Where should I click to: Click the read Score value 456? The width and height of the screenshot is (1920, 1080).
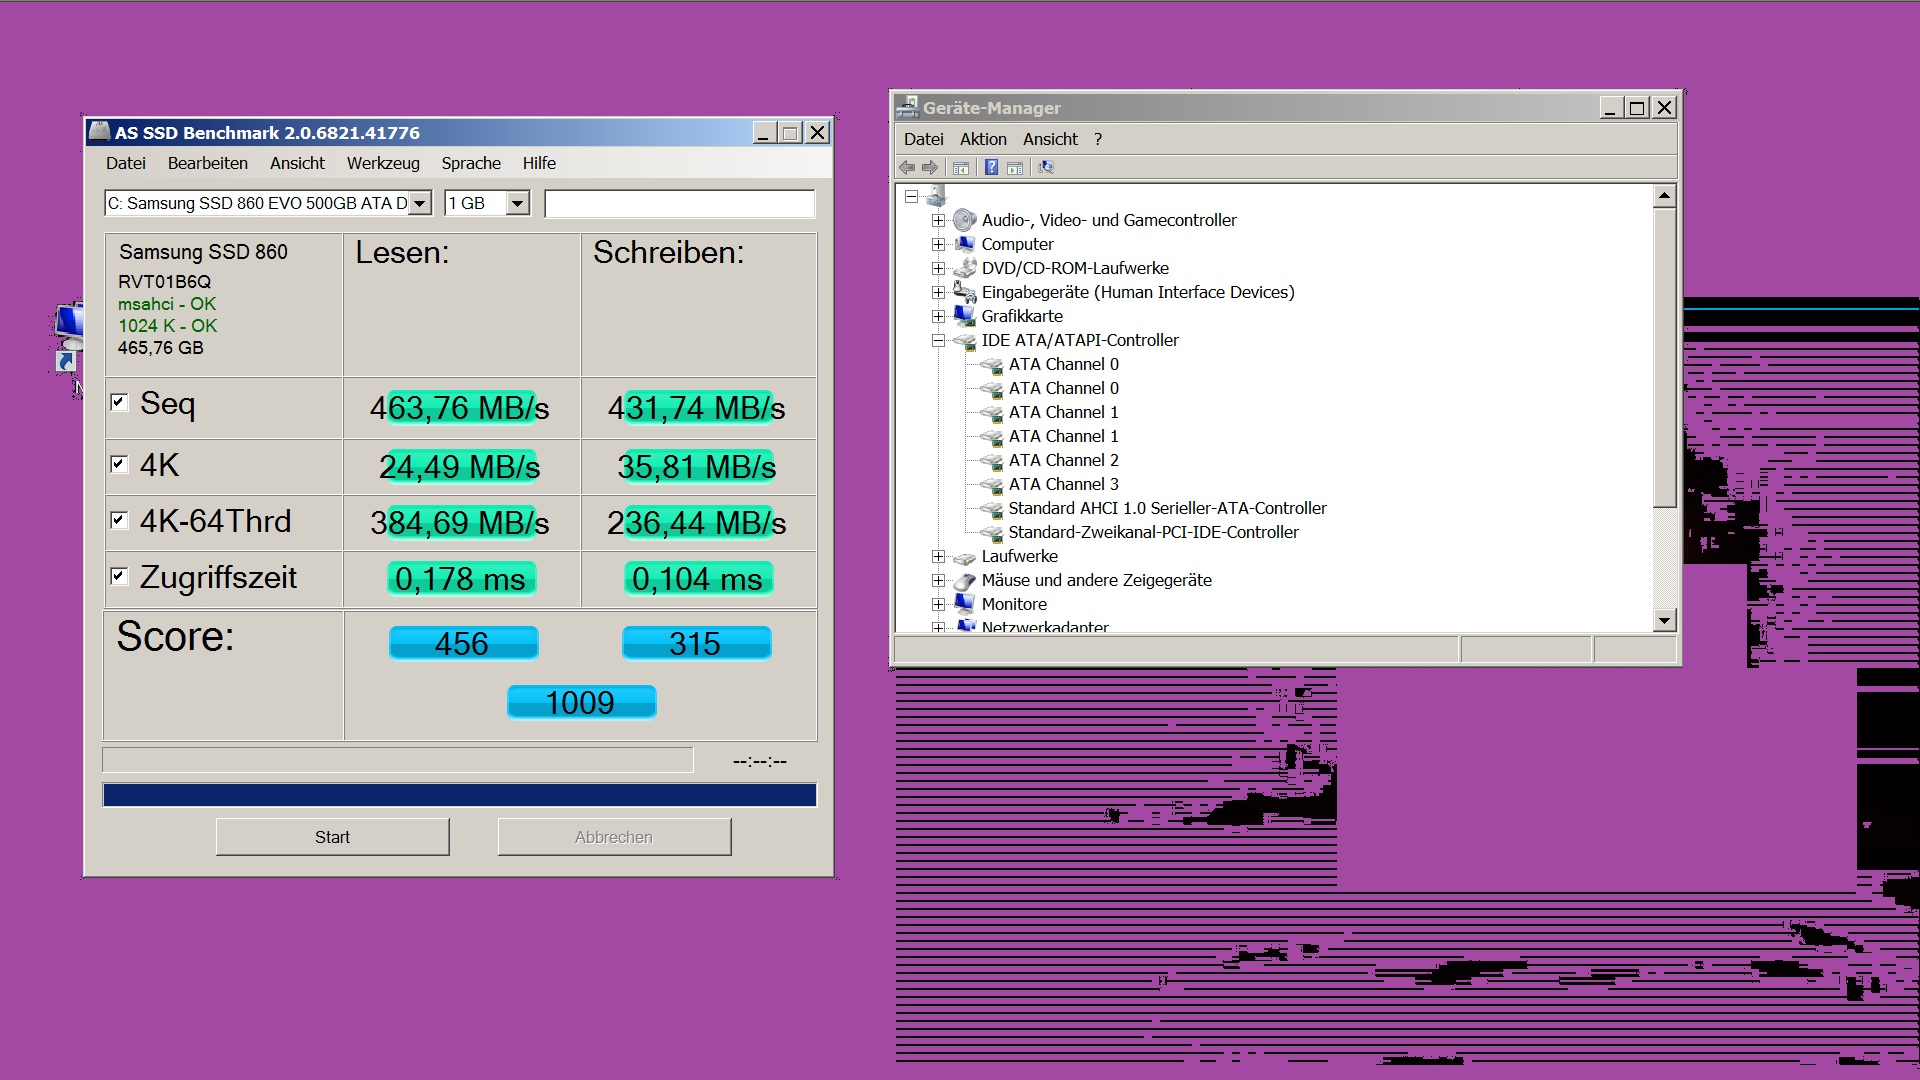463,643
